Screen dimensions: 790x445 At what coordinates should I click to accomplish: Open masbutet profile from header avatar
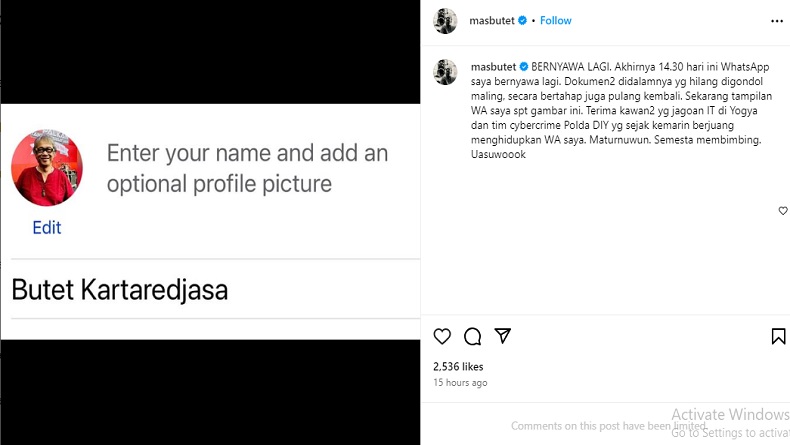(445, 21)
